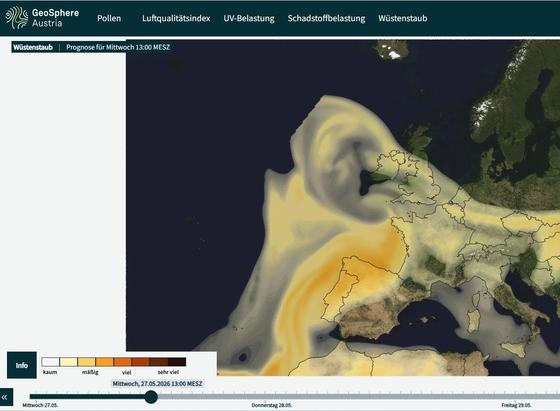This screenshot has width=560, height=411.
Task: Go to UV-Belastung page
Action: [x=249, y=18]
